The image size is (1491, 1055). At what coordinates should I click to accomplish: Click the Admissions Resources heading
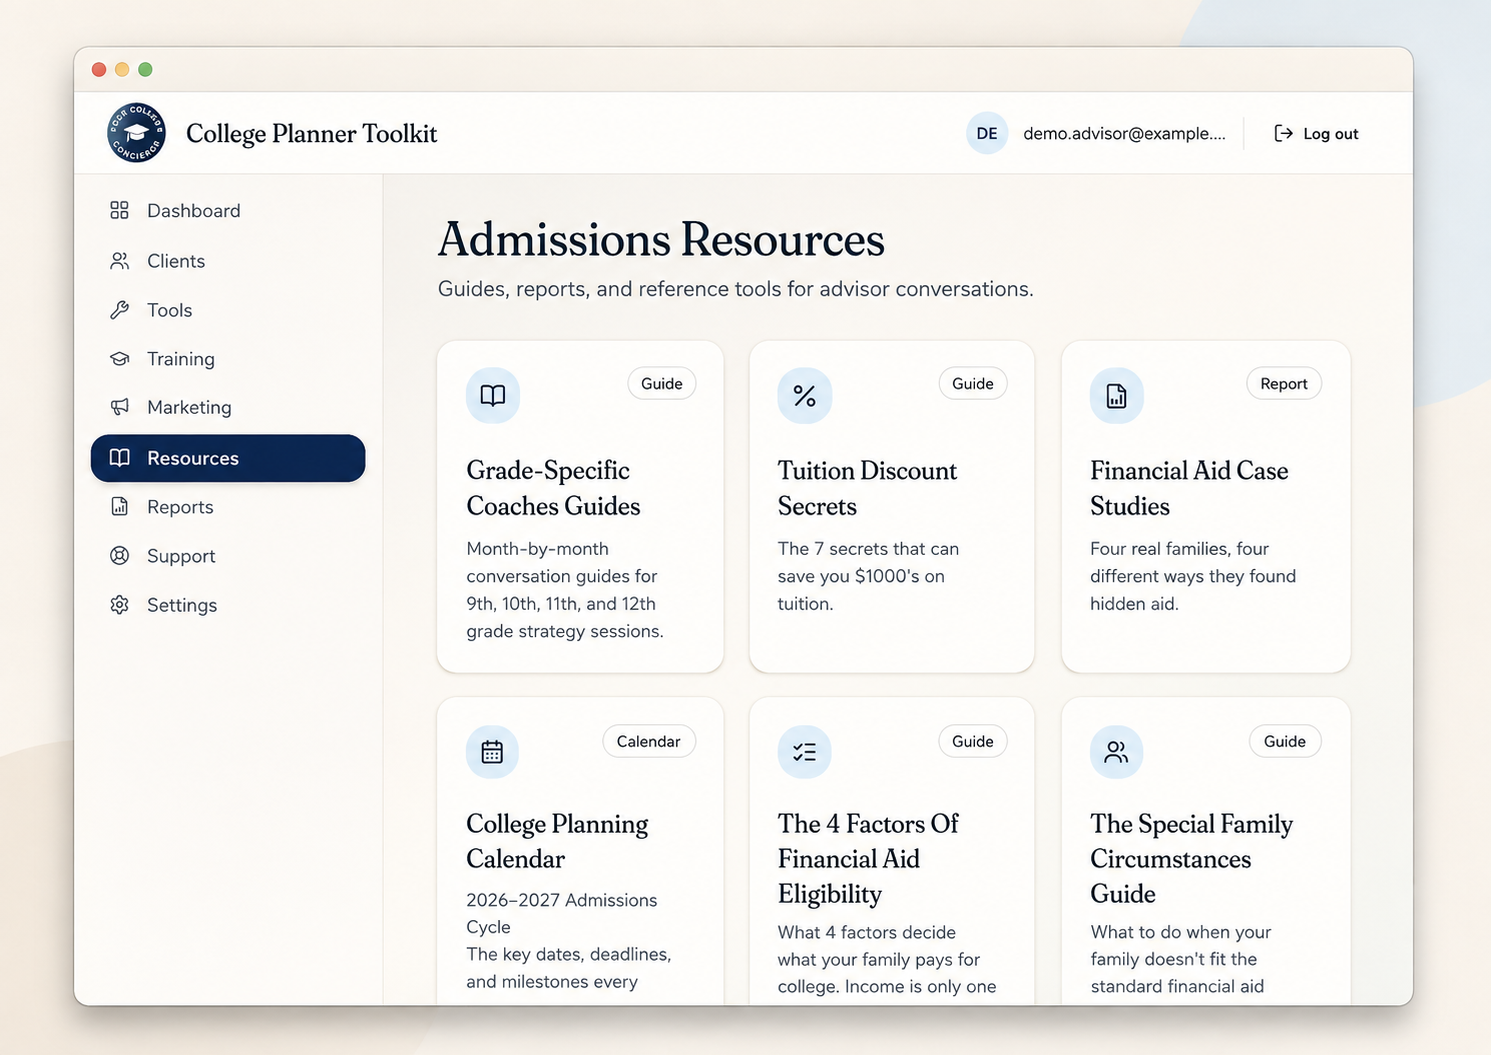661,239
